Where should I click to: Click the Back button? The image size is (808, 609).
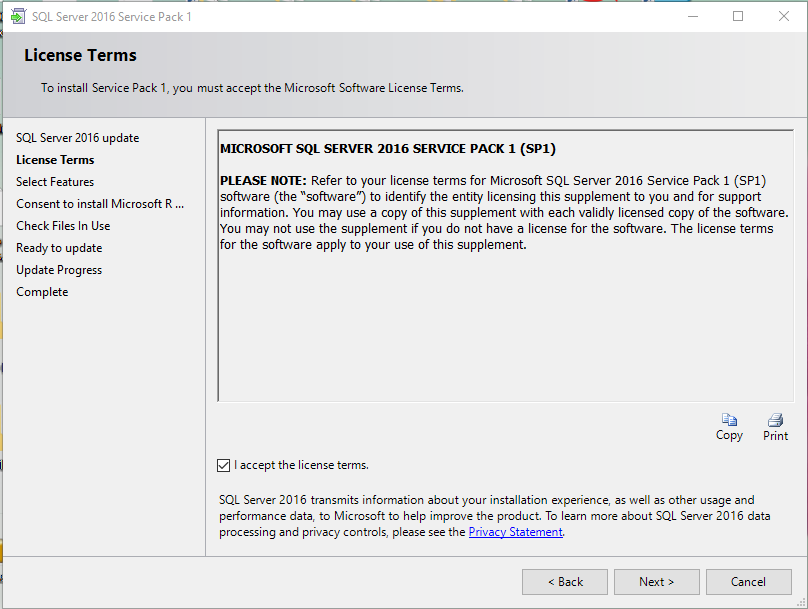pos(564,581)
